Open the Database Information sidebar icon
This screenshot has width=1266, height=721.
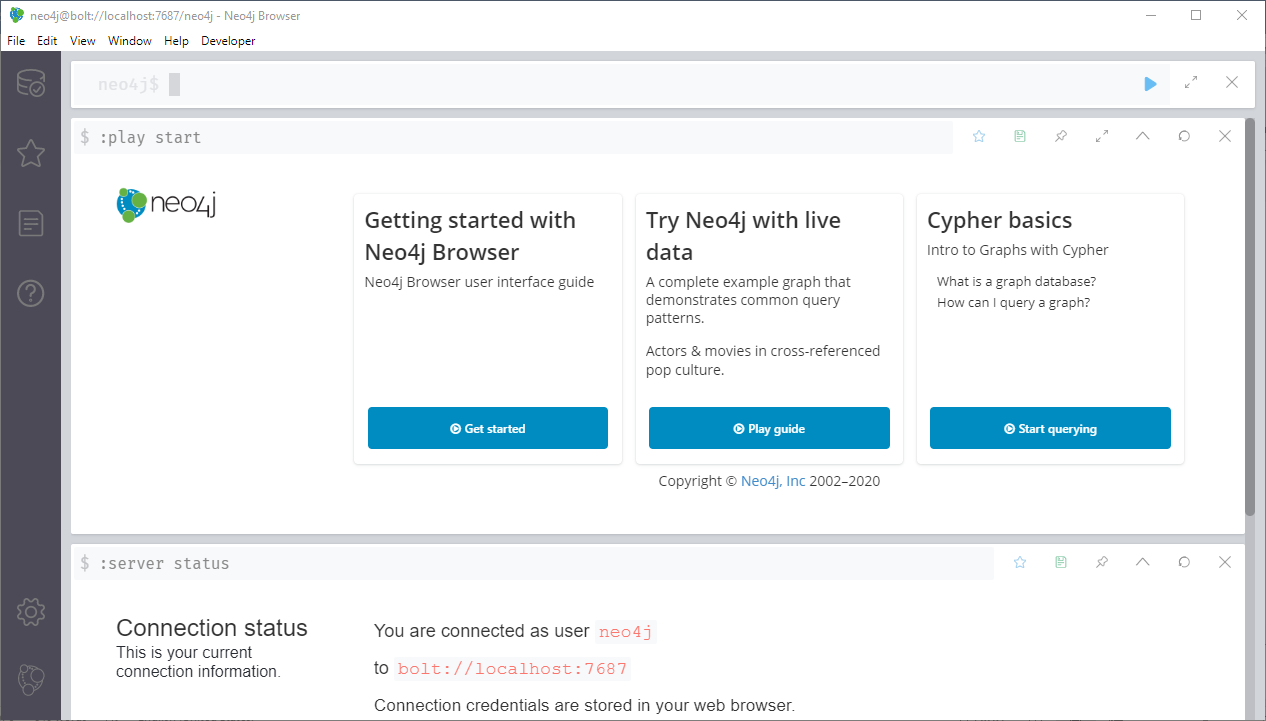click(x=31, y=84)
